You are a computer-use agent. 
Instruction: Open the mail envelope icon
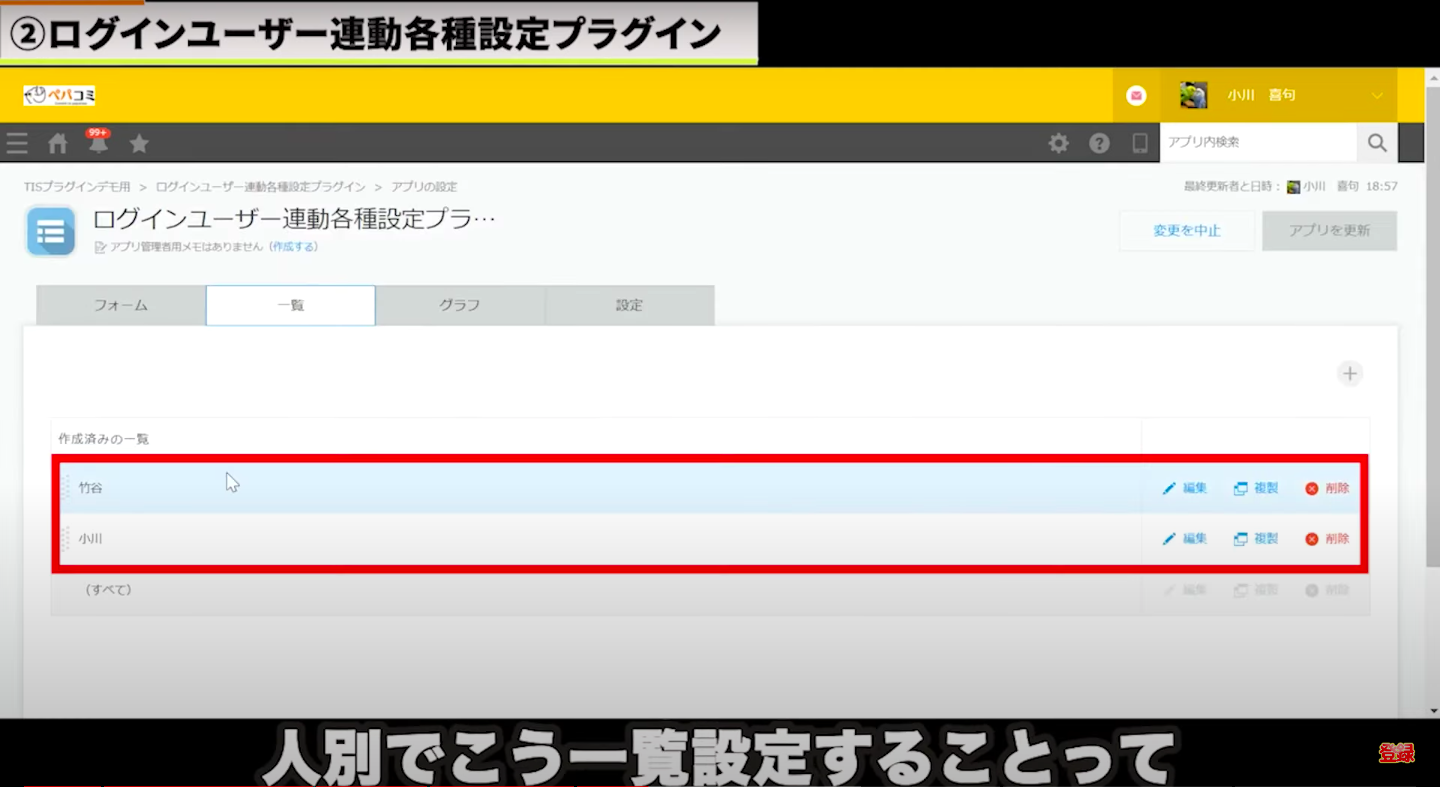coord(1136,96)
